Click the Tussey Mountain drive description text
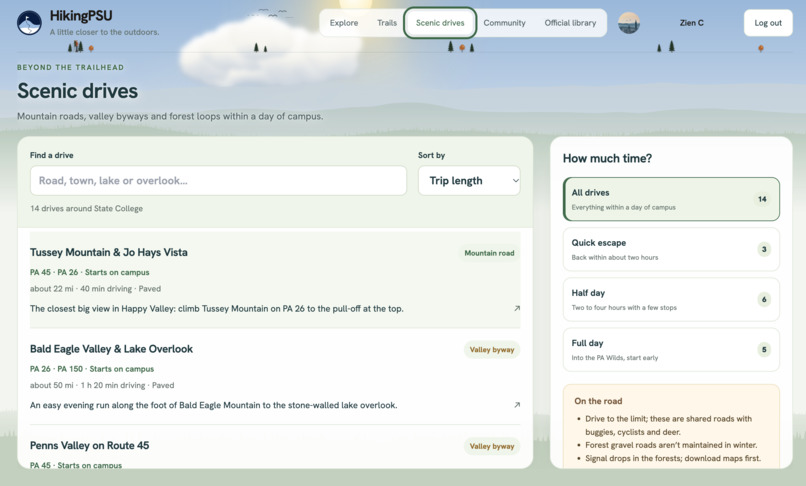Viewport: 806px width, 486px height. tap(216, 309)
